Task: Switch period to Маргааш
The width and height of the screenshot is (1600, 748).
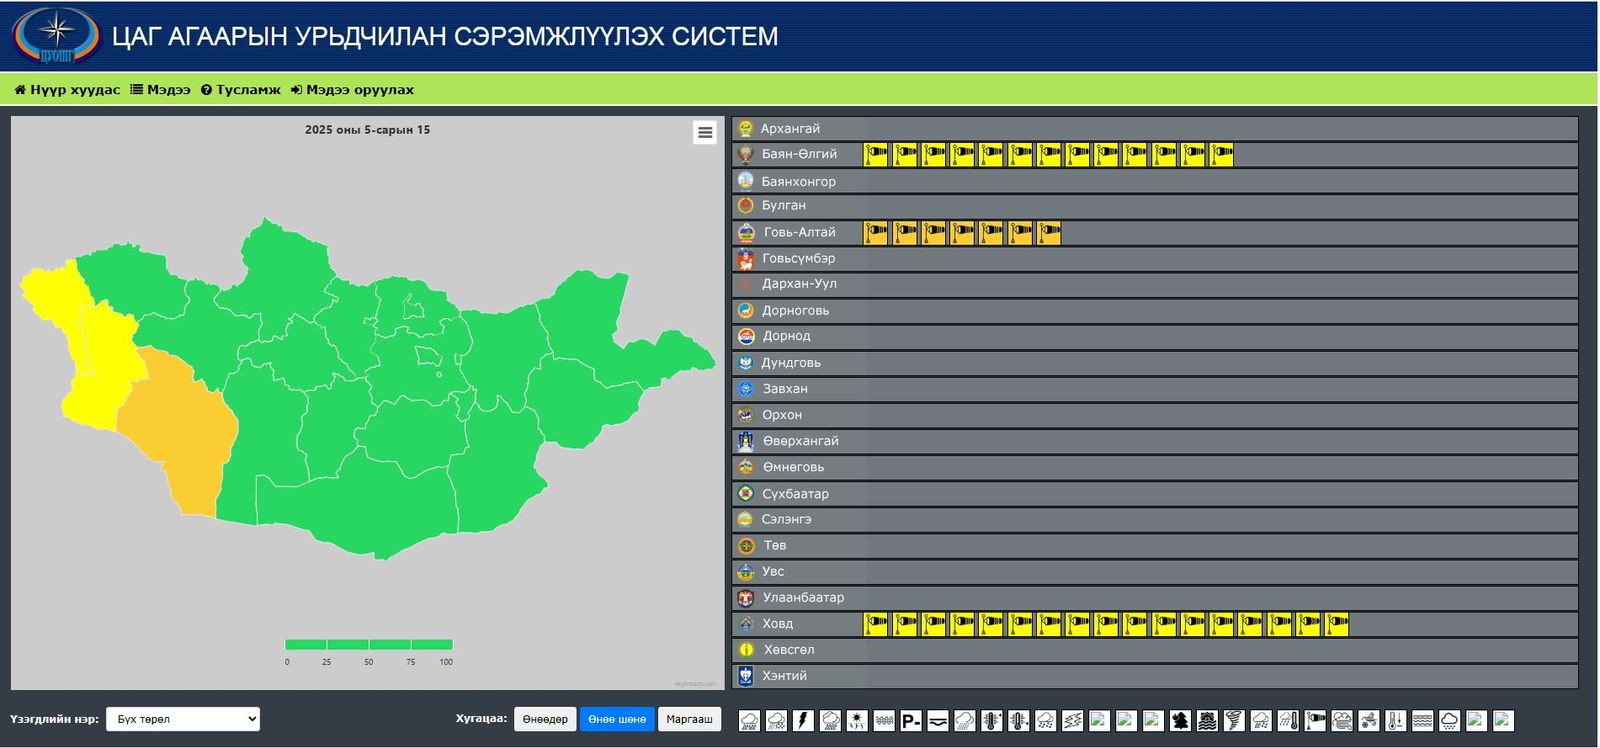Action: click(689, 719)
